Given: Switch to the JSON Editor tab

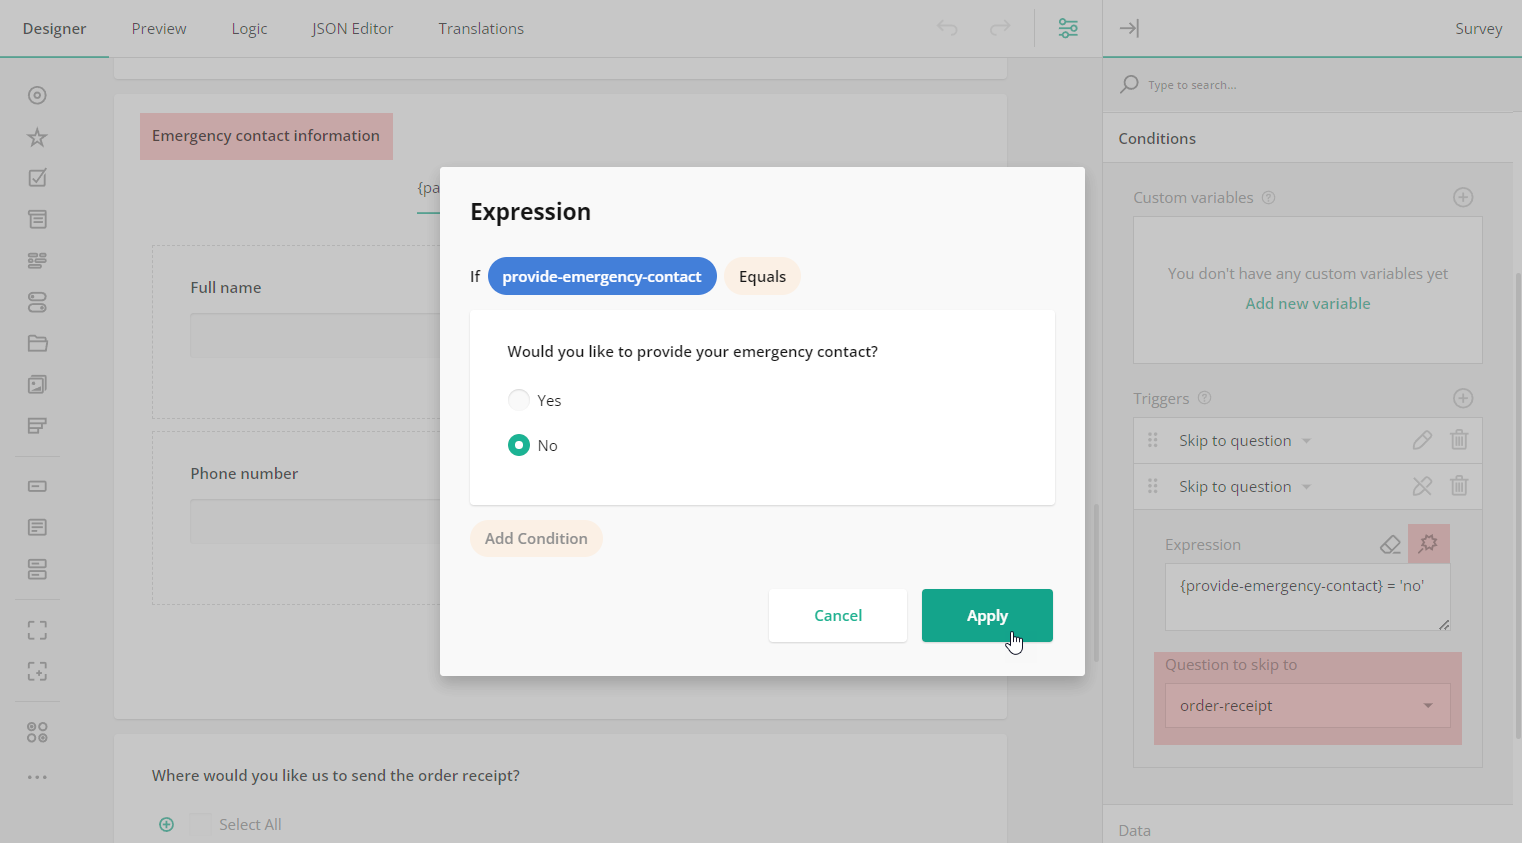Looking at the screenshot, I should 352,28.
